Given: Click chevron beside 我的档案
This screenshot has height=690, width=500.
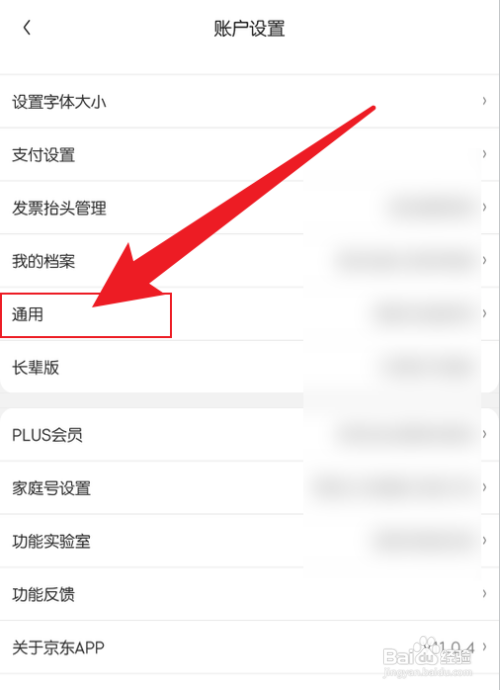Looking at the screenshot, I should 484,261.
